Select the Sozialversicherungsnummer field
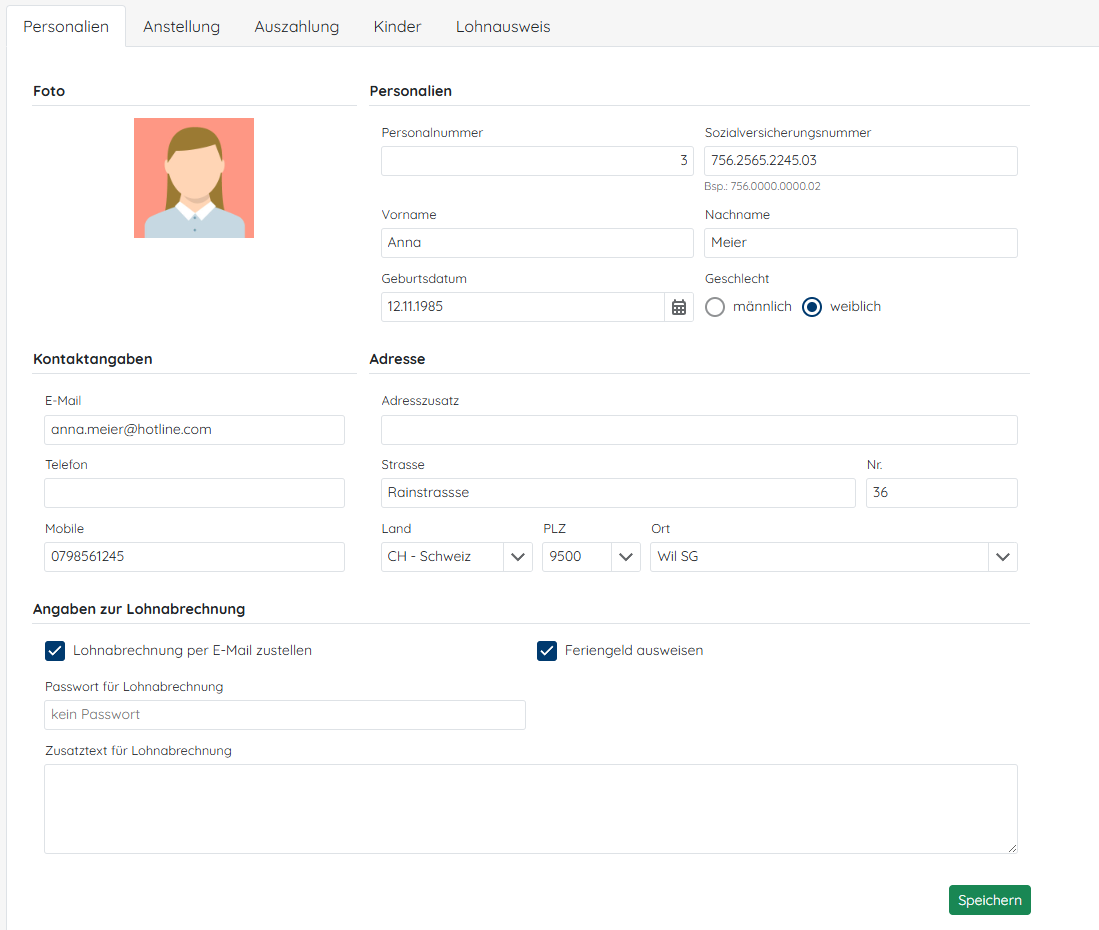 860,161
